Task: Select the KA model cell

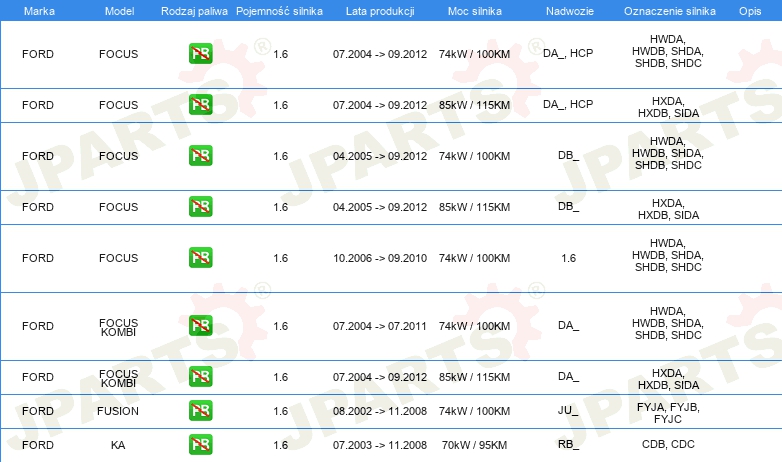Action: 118,445
